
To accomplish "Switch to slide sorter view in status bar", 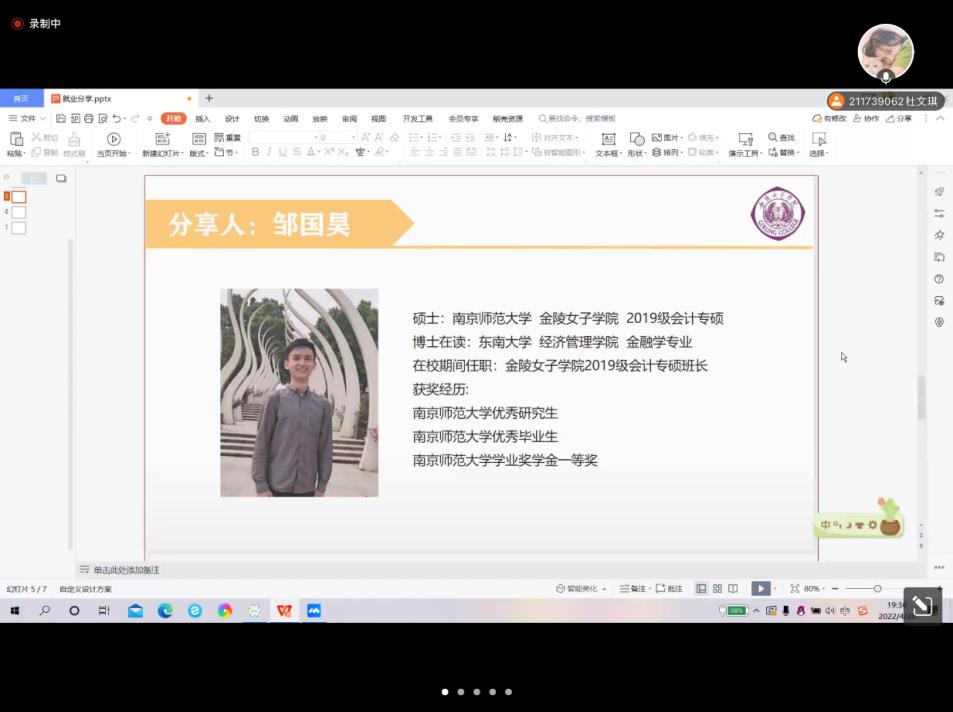I will pyautogui.click(x=717, y=589).
